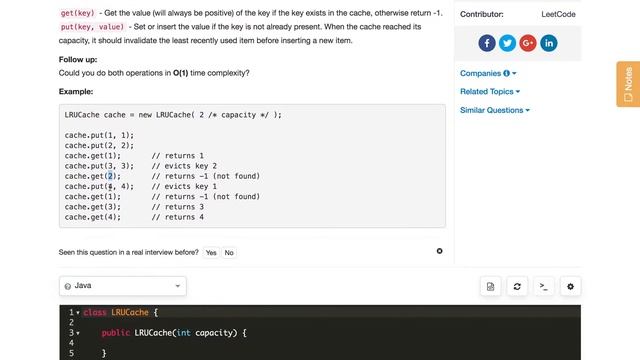Image resolution: width=640 pixels, height=360 pixels.
Task: Click the info icon beside Companies
Action: tap(507, 73)
